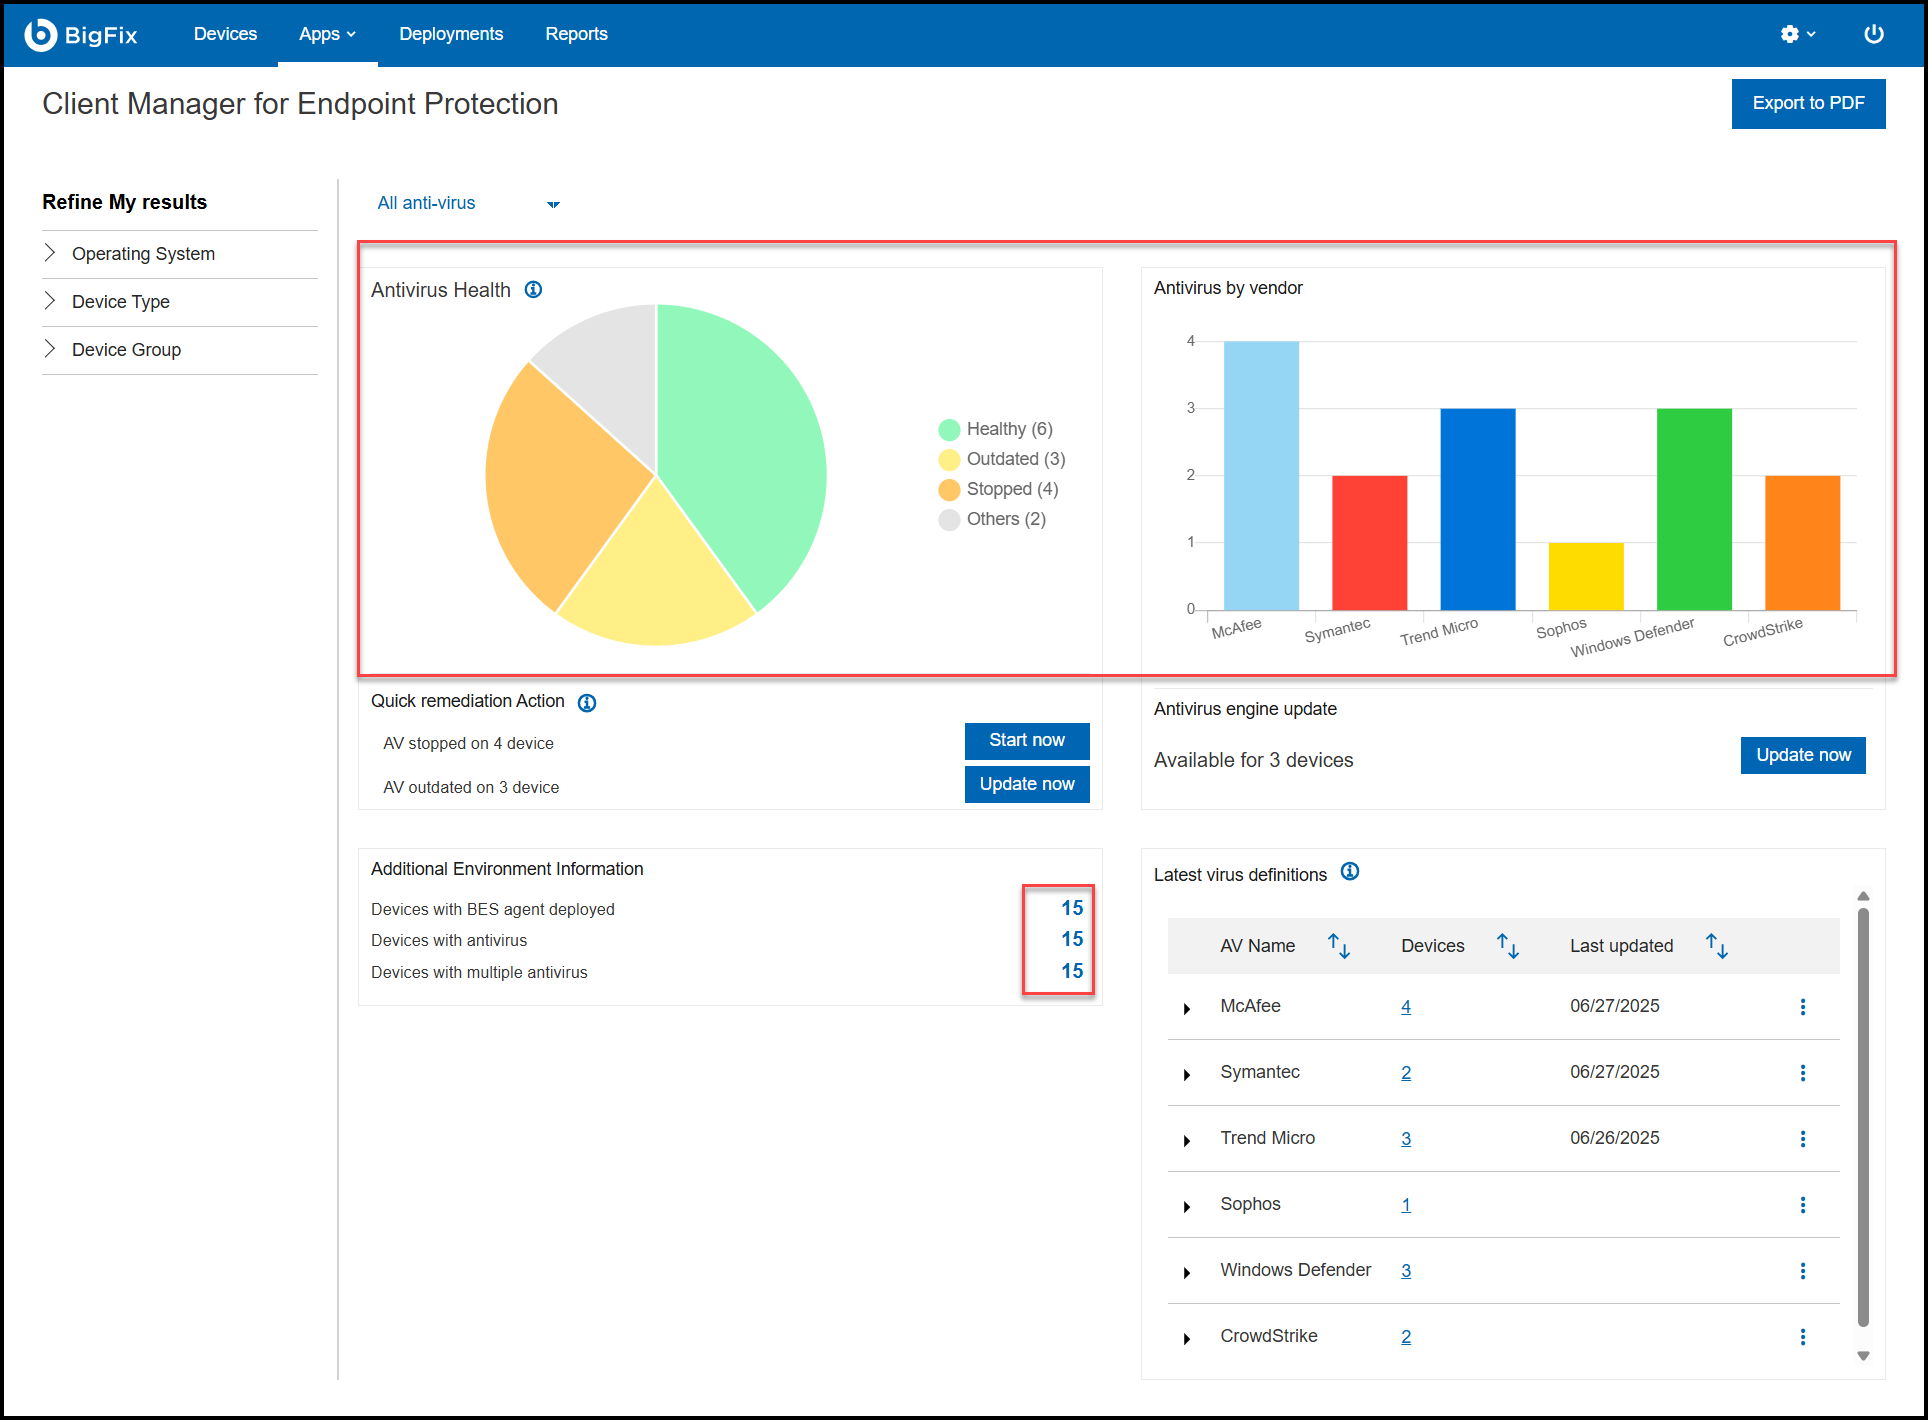1928x1420 pixels.
Task: Click Antivirus Health info icon
Action: coord(534,290)
